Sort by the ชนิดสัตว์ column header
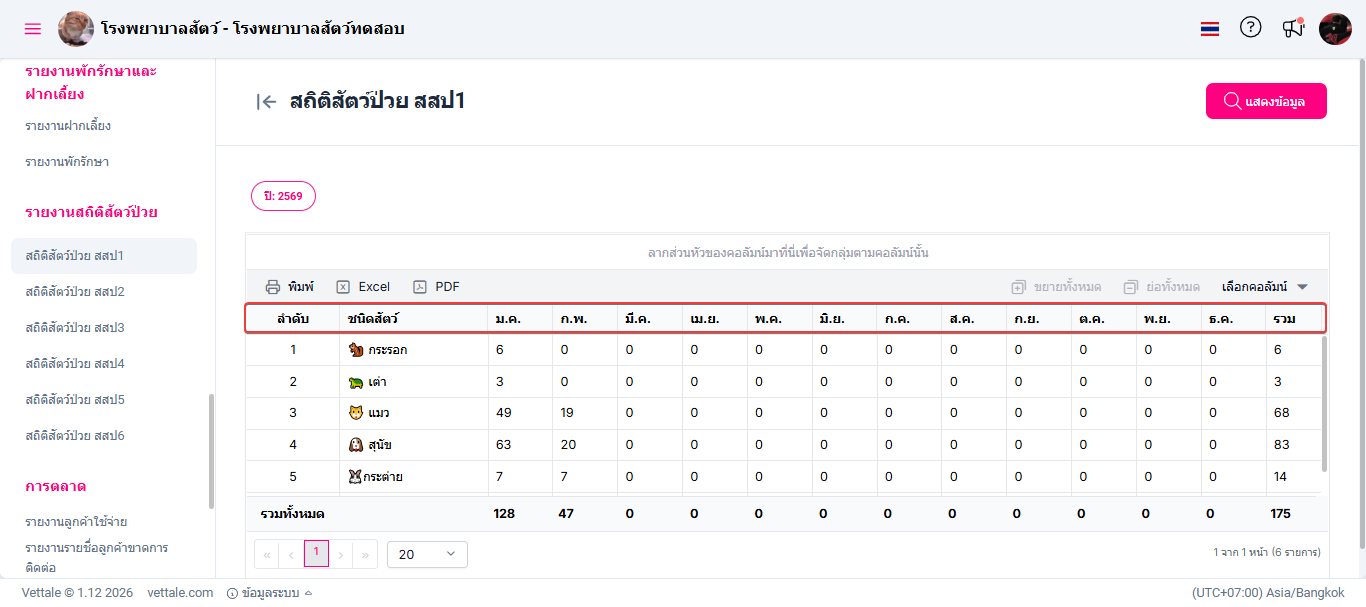 pyautogui.click(x=374, y=319)
